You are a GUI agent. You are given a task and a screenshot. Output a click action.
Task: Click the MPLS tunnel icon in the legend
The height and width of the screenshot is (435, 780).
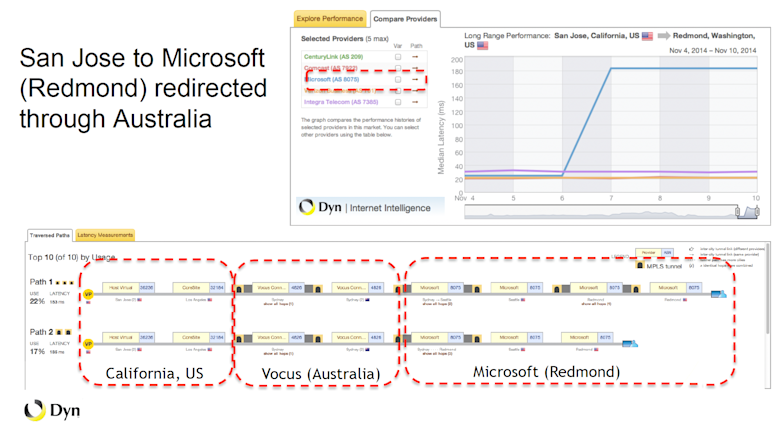pos(640,266)
